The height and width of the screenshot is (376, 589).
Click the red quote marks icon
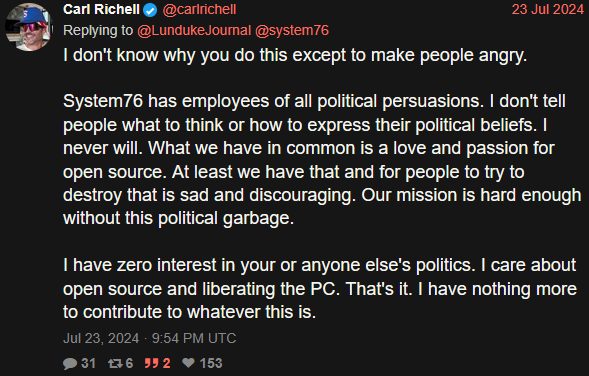(151, 363)
